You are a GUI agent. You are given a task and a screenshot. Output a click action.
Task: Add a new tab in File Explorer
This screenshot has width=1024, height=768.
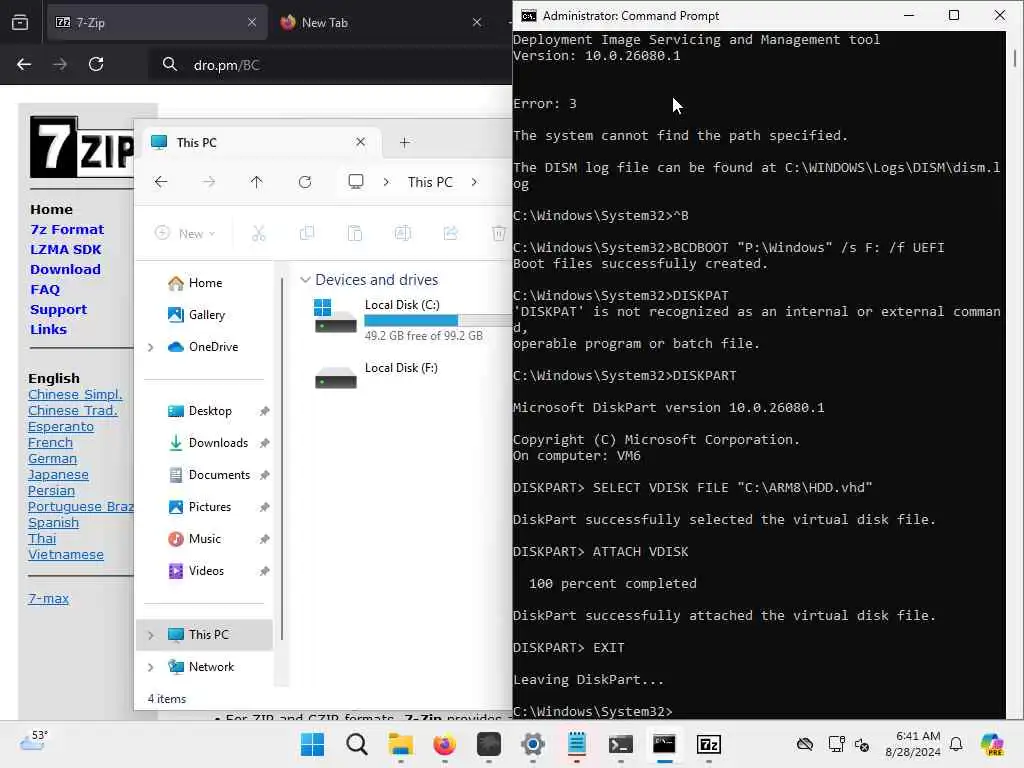click(405, 142)
